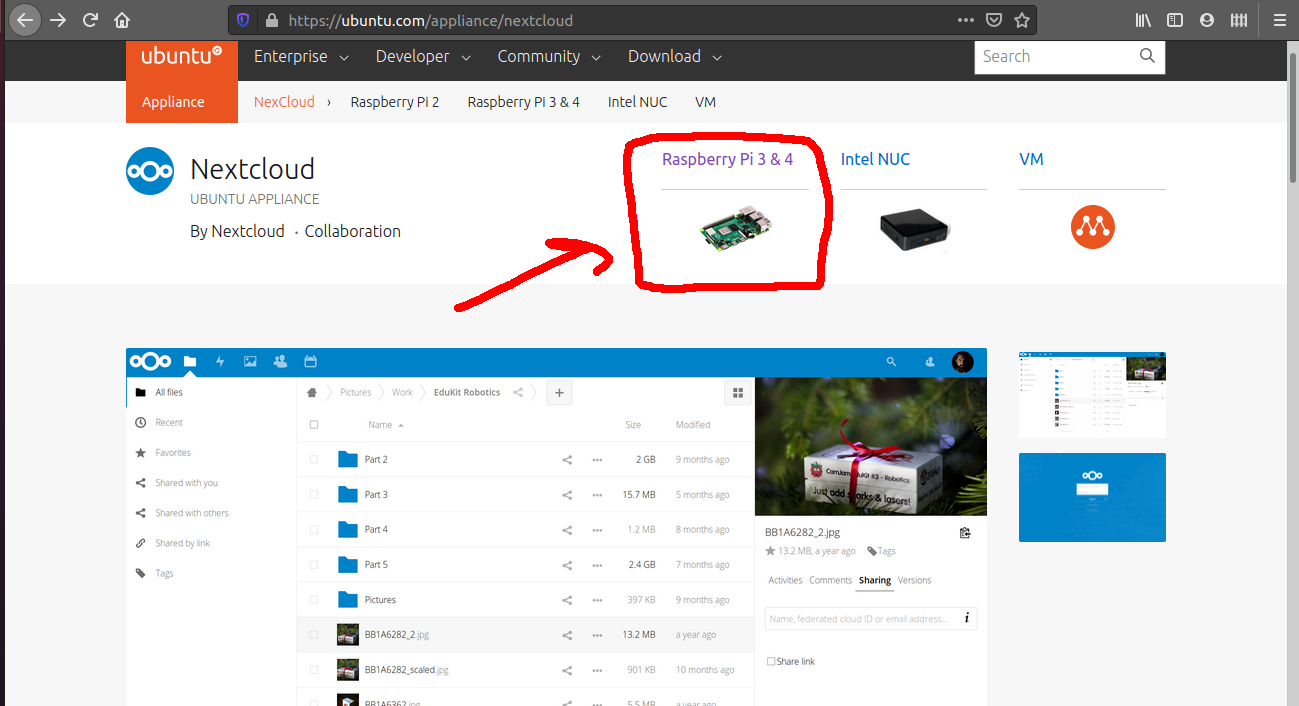This screenshot has height=706, width=1299.
Task: Open the Intel NUC heading link
Action: click(875, 159)
